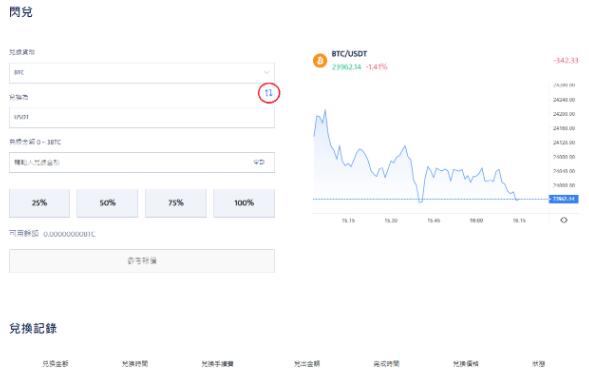Image resolution: width=589 pixels, height=375 pixels.
Task: Click the green BTC price value
Action: click(346, 67)
